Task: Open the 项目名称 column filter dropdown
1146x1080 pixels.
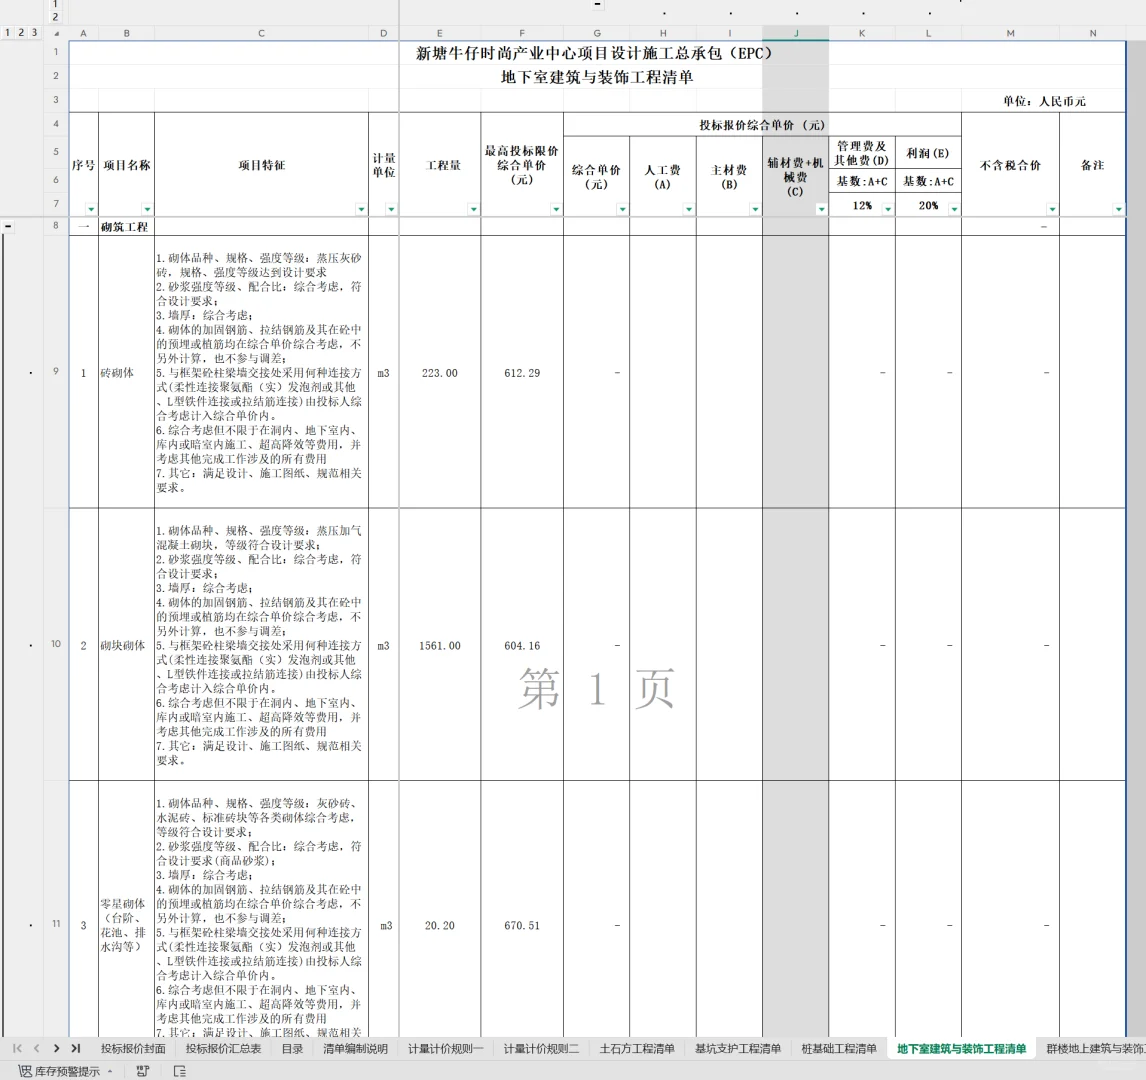Action: click(147, 209)
